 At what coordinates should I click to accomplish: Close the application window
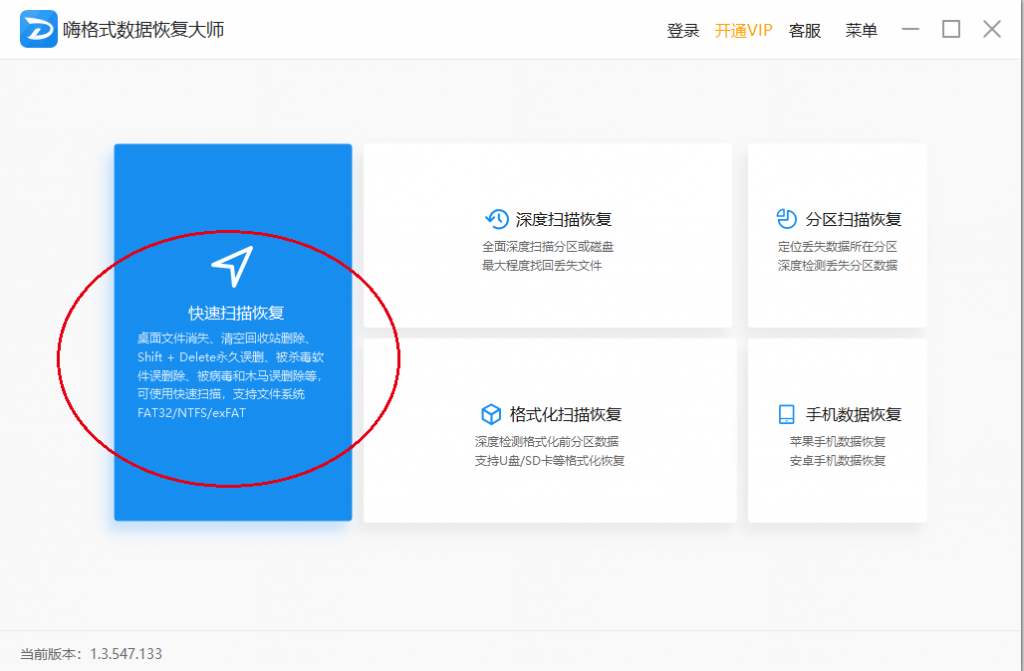pos(992,29)
